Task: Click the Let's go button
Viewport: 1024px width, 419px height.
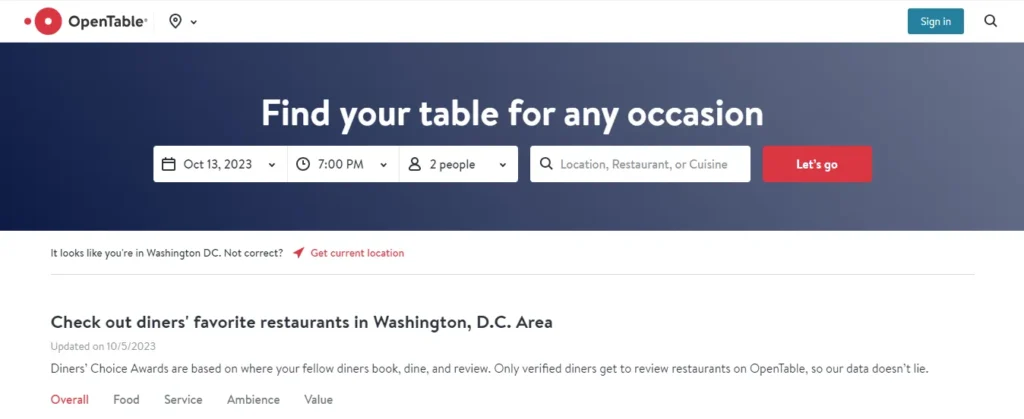Action: [817, 164]
